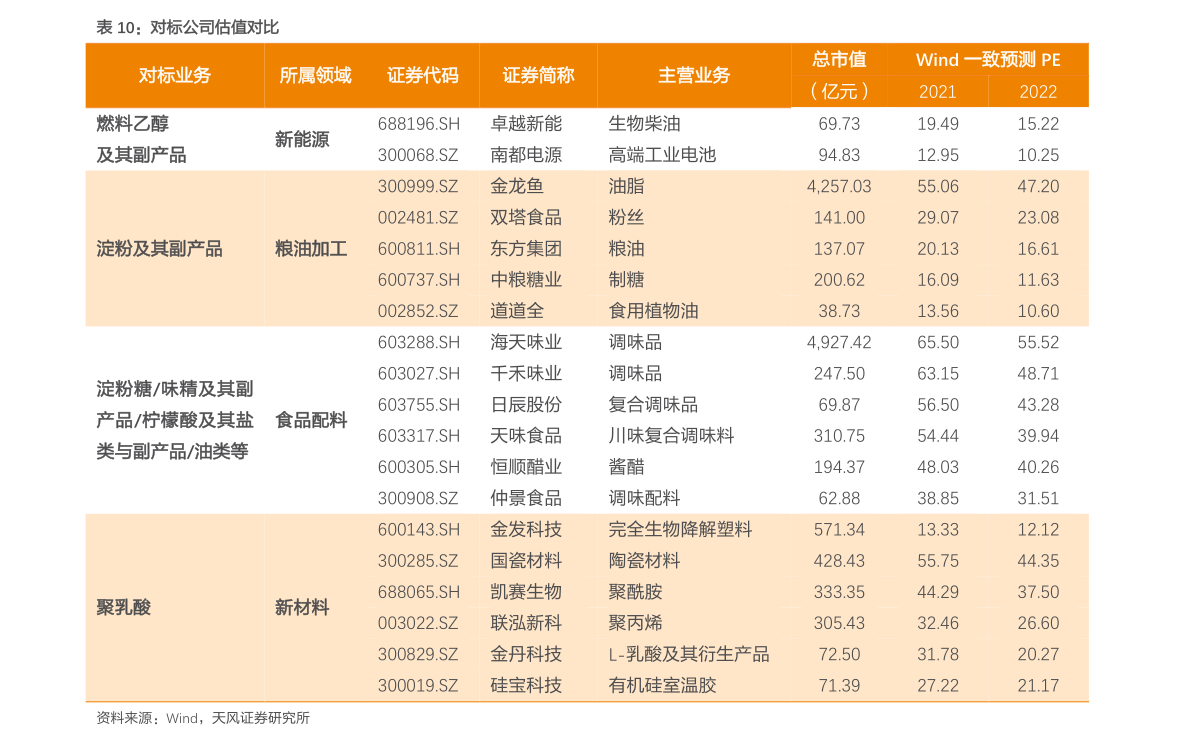Image resolution: width=1191 pixels, height=746 pixels.
Task: Select company name 道道全
Action: 517,311
